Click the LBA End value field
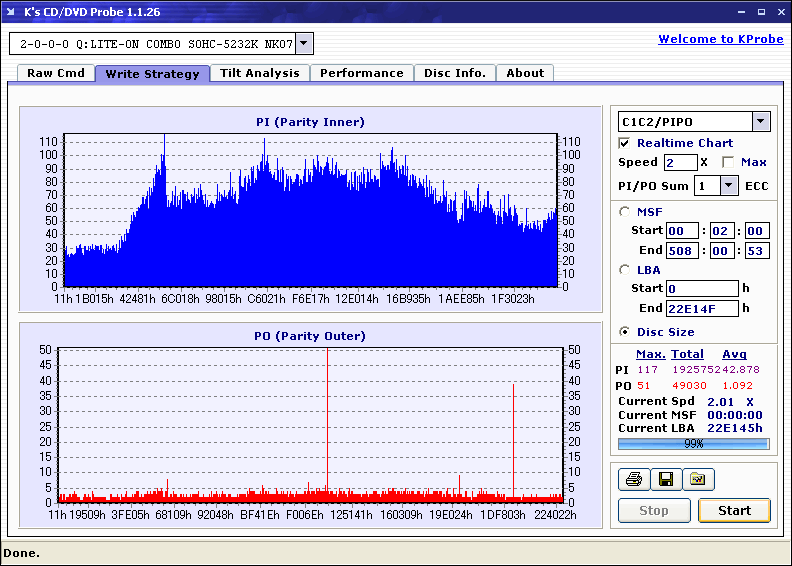Screen dimensions: 792x566 coord(703,308)
